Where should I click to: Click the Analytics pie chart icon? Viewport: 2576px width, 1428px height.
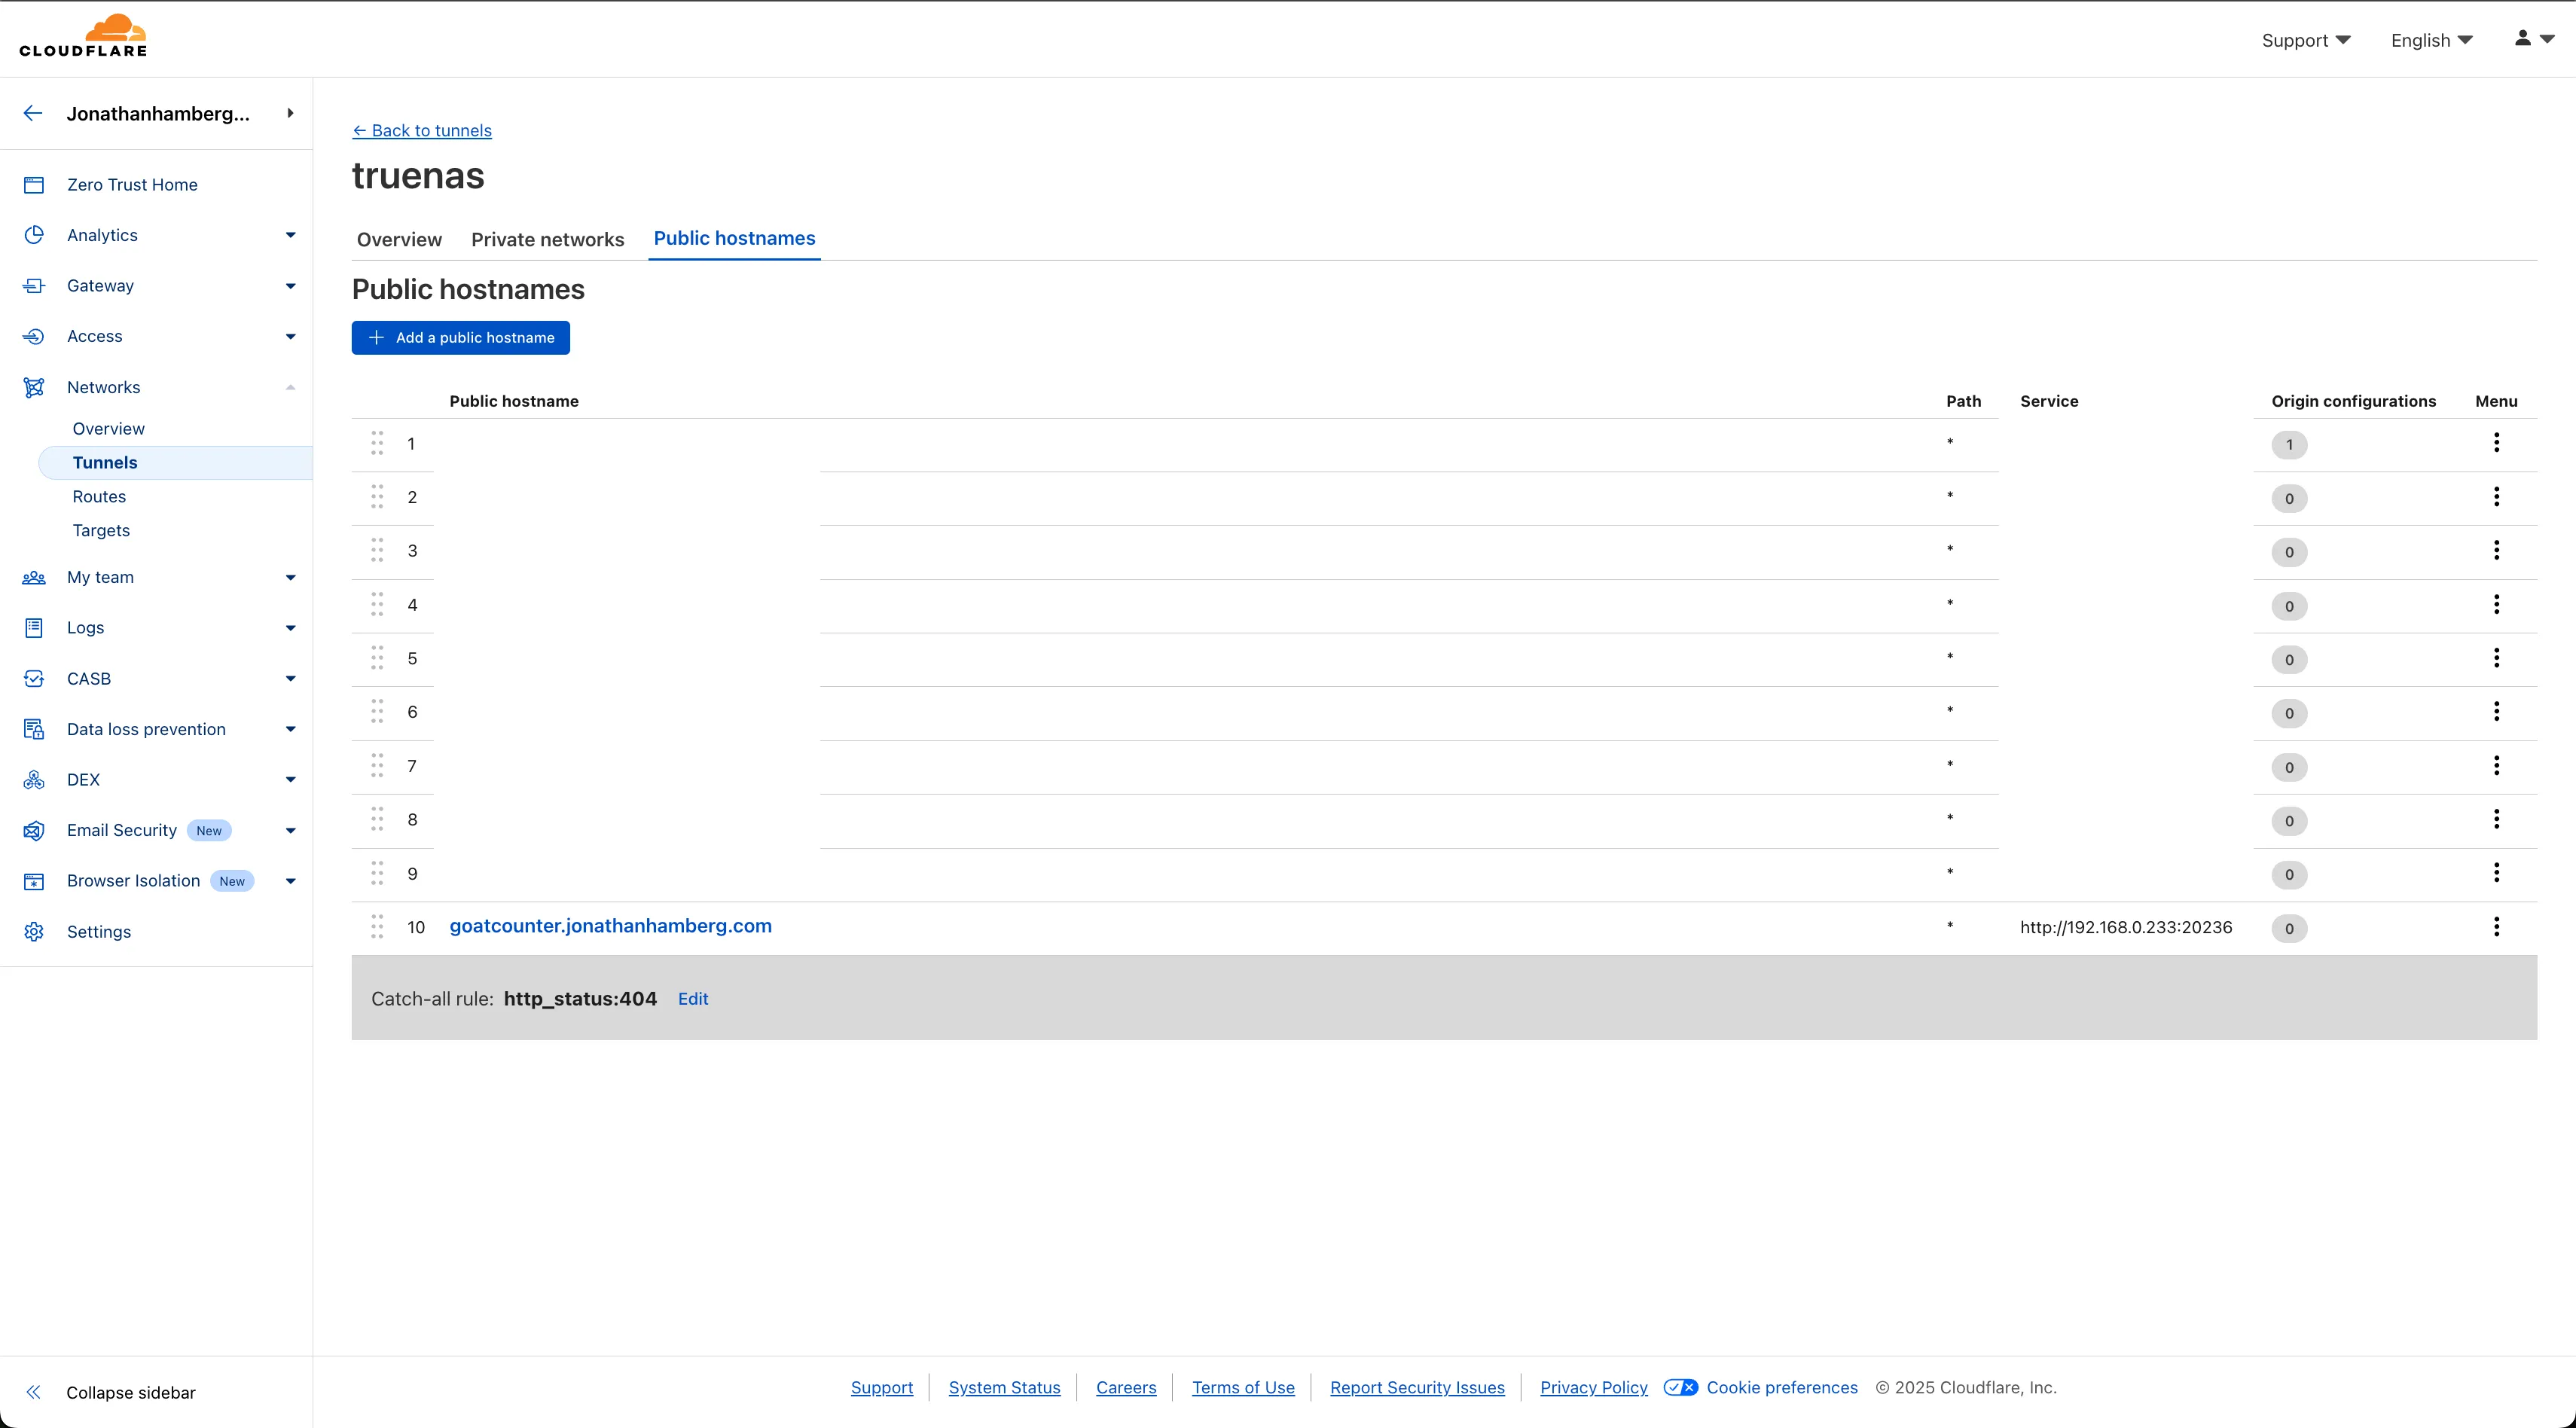pyautogui.click(x=34, y=235)
